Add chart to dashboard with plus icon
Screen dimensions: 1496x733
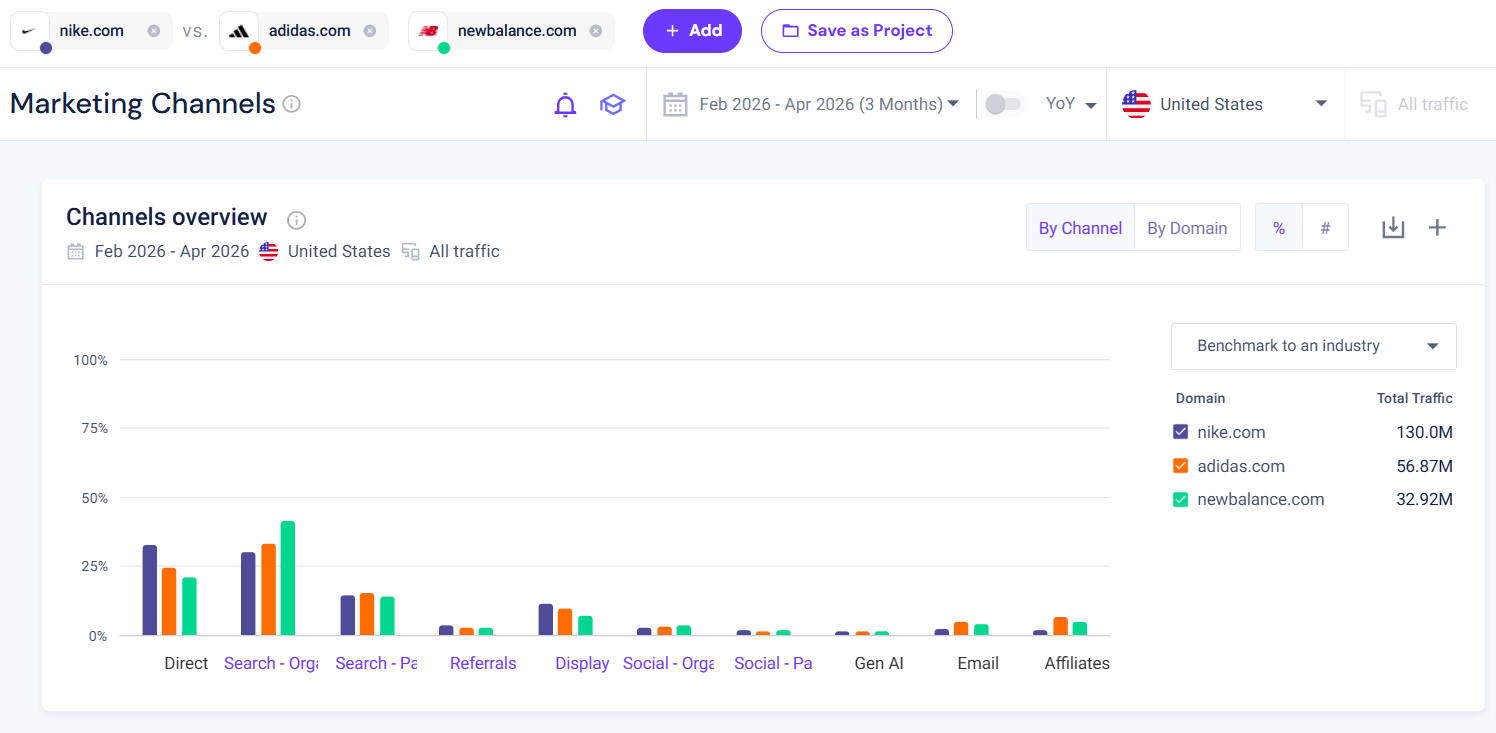point(1437,228)
